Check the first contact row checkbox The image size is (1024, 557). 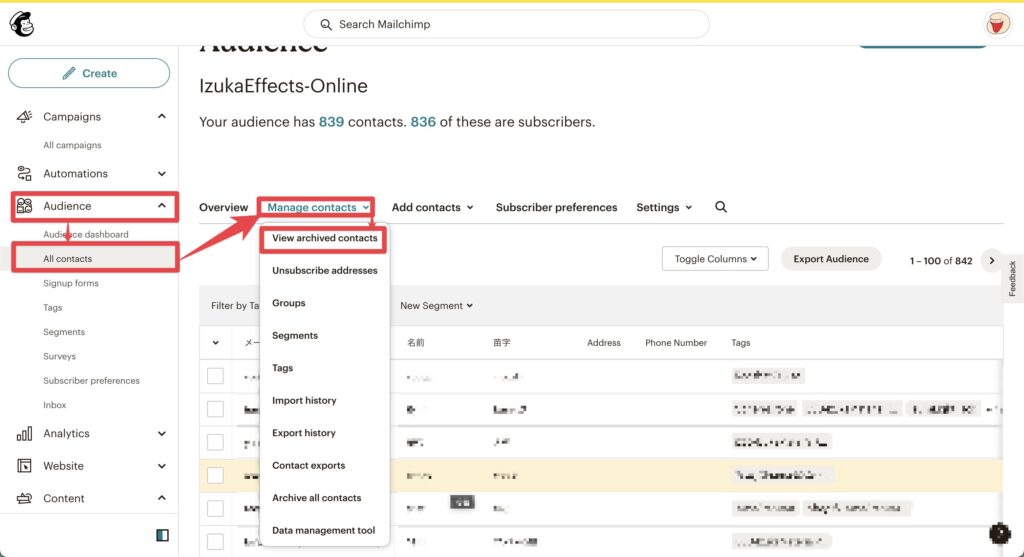coord(216,376)
